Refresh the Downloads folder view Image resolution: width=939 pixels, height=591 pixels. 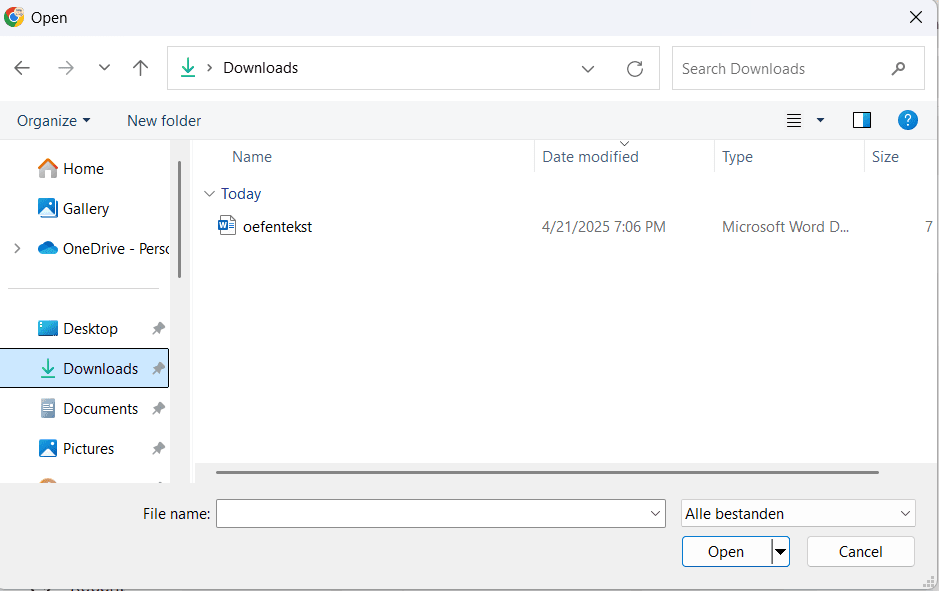[634, 68]
